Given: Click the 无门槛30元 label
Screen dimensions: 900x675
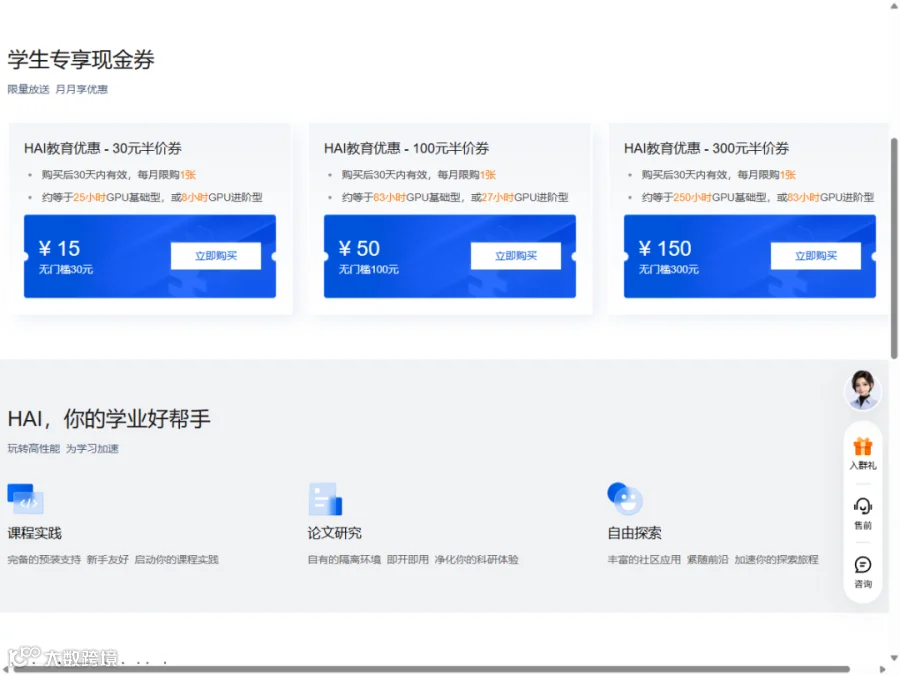Looking at the screenshot, I should click(66, 270).
